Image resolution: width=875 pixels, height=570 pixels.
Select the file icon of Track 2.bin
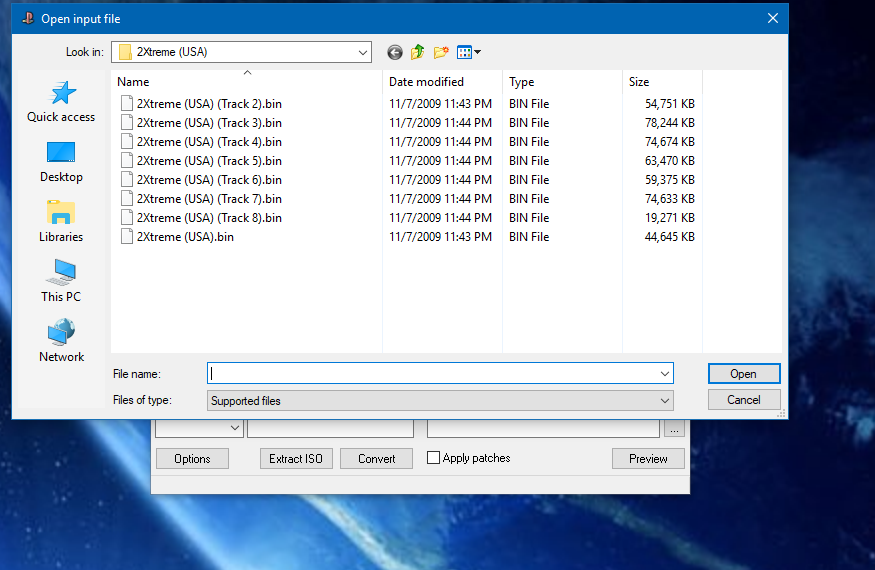127,104
